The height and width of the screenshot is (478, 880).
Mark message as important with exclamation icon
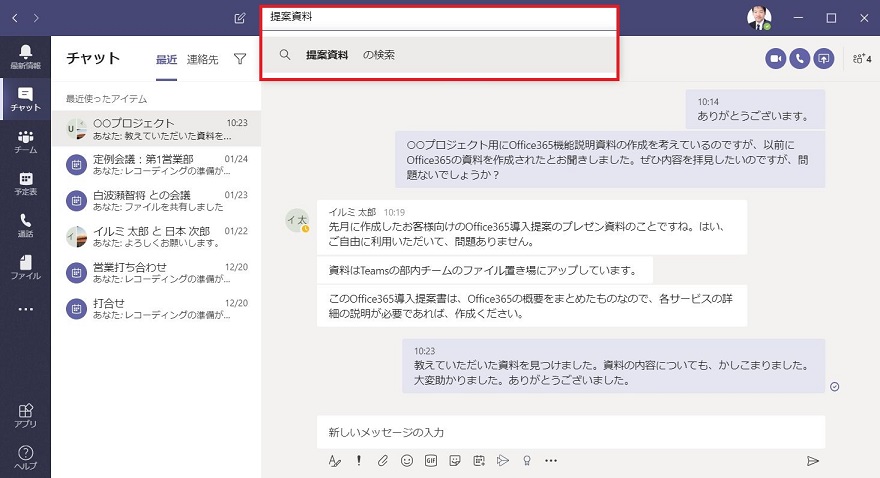point(359,461)
